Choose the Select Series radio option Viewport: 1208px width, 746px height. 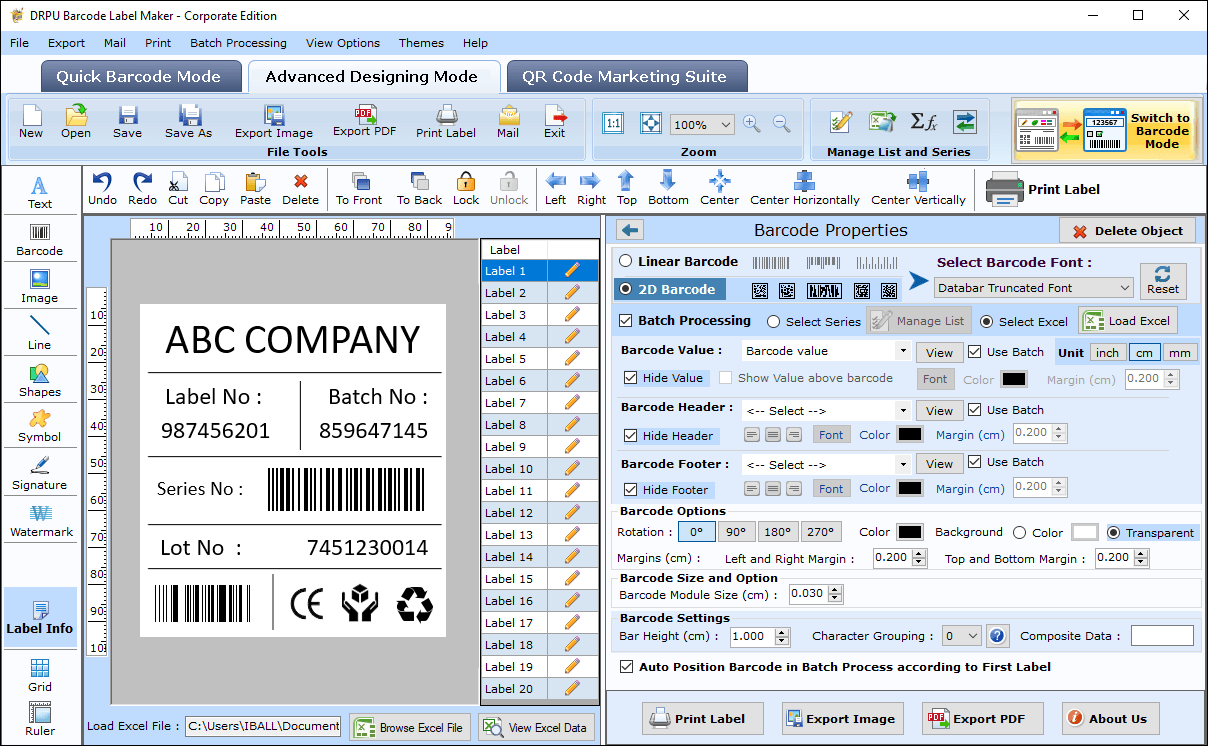tap(774, 322)
